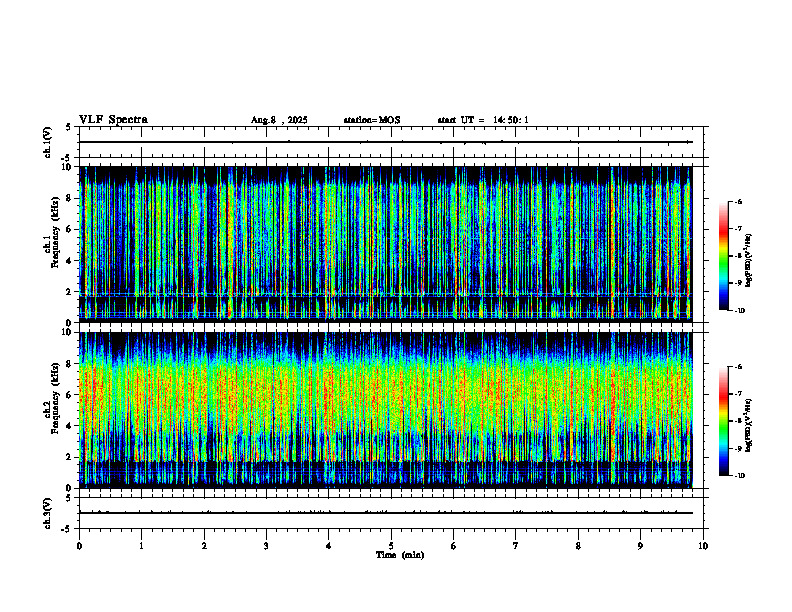Click the ch.1 log(PSD) colorbar title
Viewport: 792px width, 612px height.
(749, 261)
